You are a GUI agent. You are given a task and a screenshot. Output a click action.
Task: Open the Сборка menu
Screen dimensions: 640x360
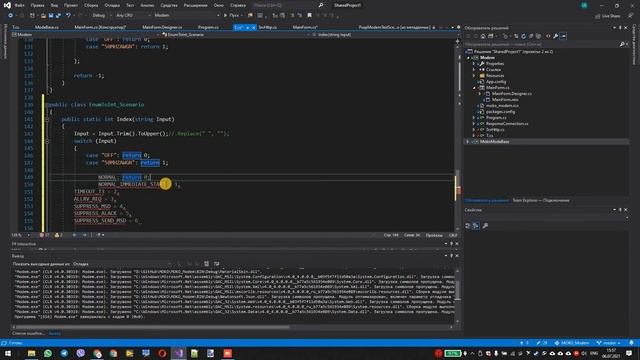click(91, 5)
